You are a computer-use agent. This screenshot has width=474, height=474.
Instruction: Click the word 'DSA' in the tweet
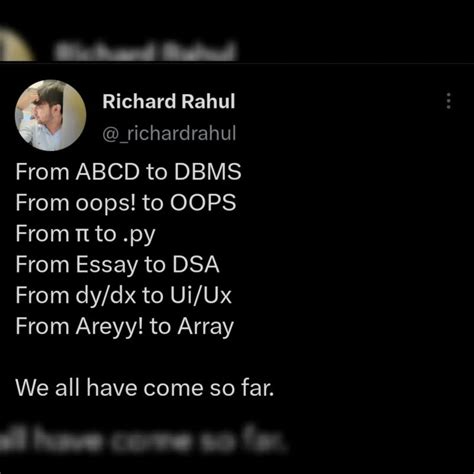click(x=196, y=265)
